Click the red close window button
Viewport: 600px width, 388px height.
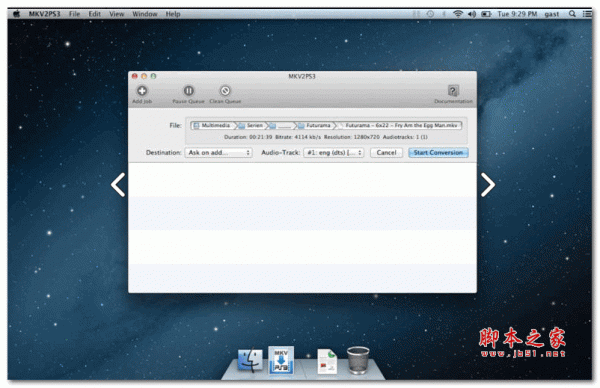coord(135,76)
